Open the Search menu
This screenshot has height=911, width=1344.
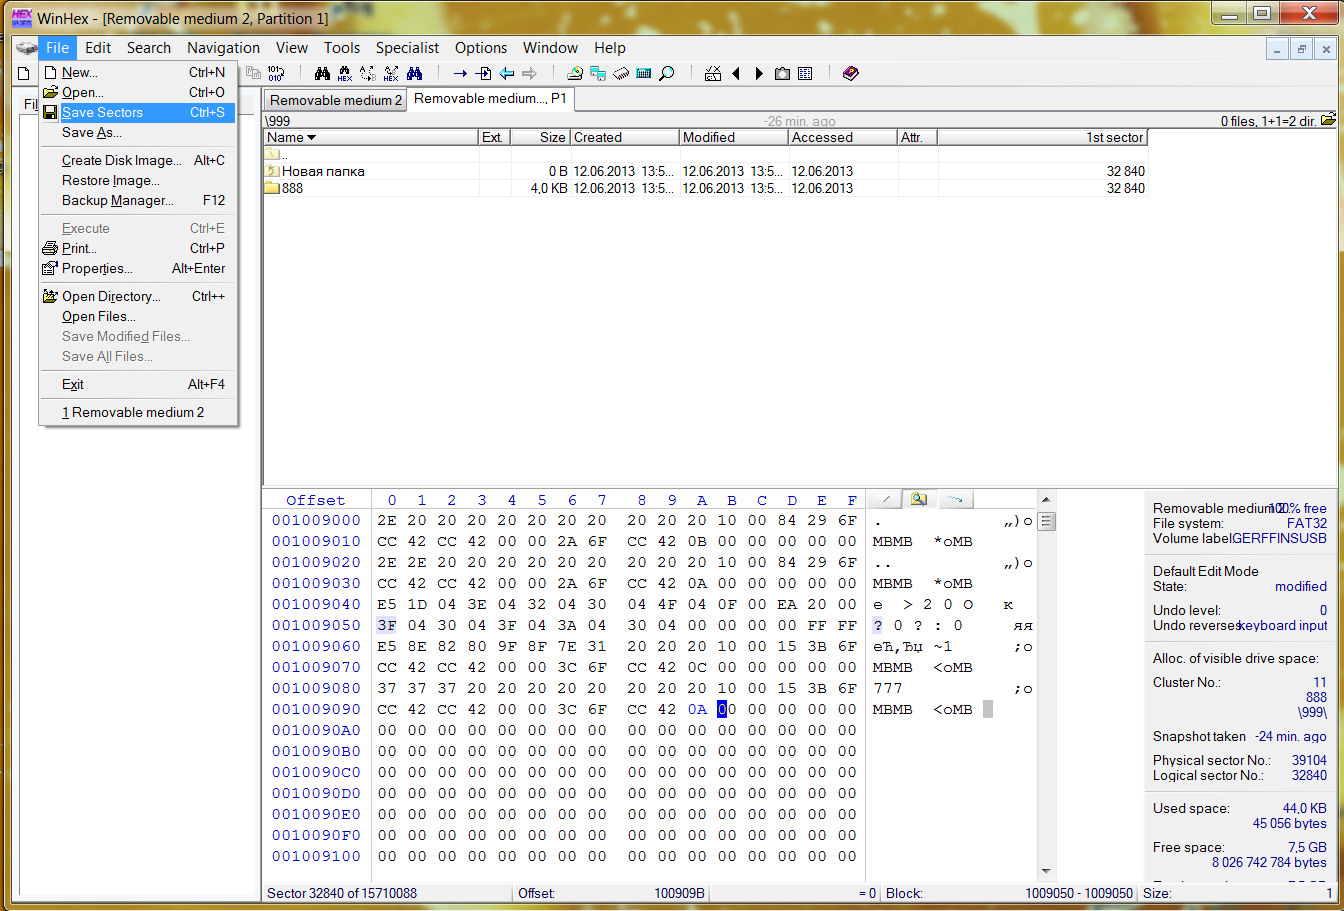[x=149, y=48]
